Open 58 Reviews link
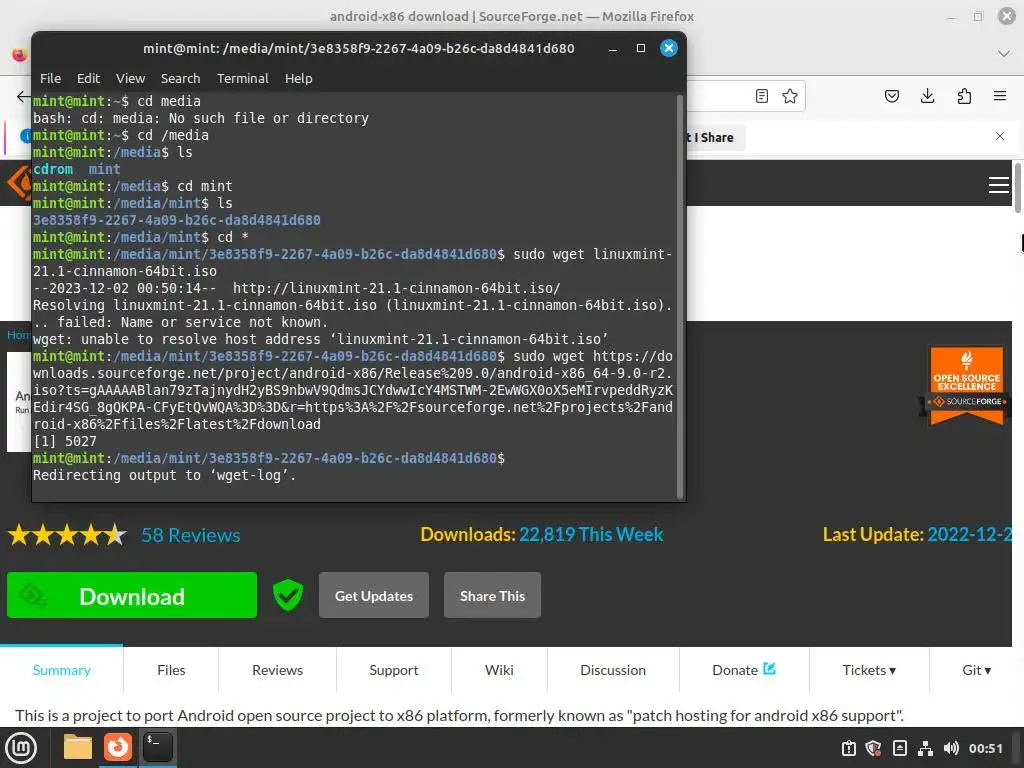The image size is (1024, 768). [191, 535]
